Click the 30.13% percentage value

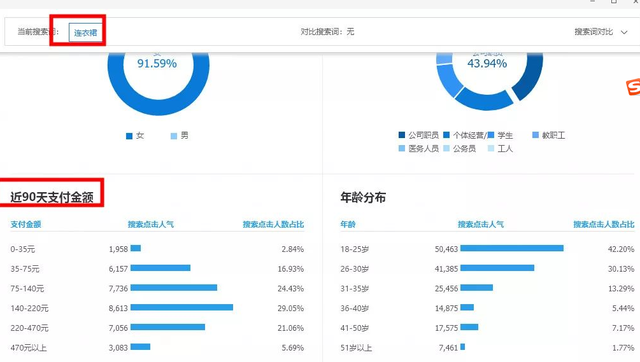621,269
